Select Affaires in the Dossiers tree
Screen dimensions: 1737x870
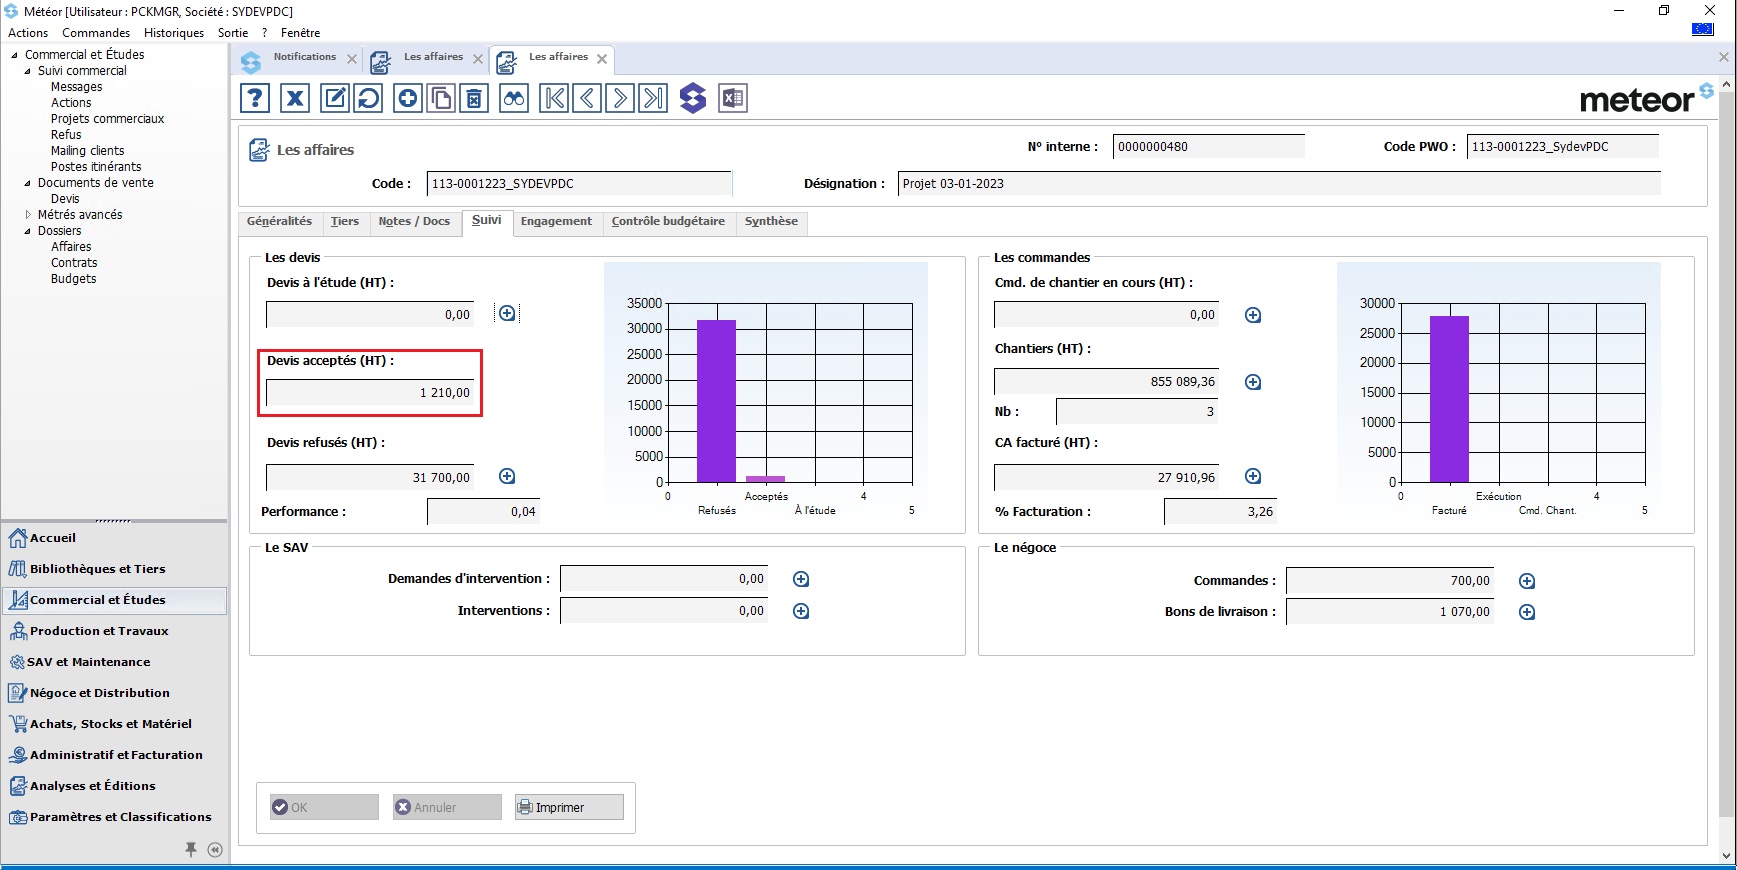click(71, 247)
